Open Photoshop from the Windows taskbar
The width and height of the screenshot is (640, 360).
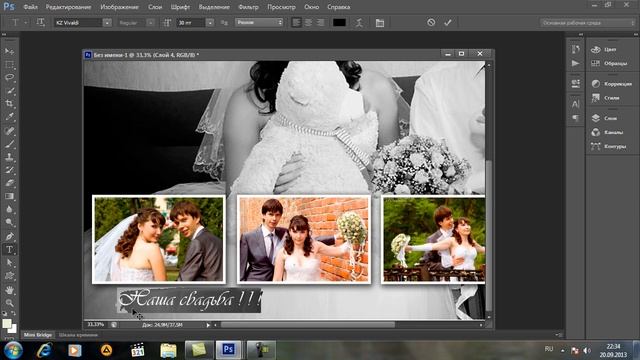(228, 350)
